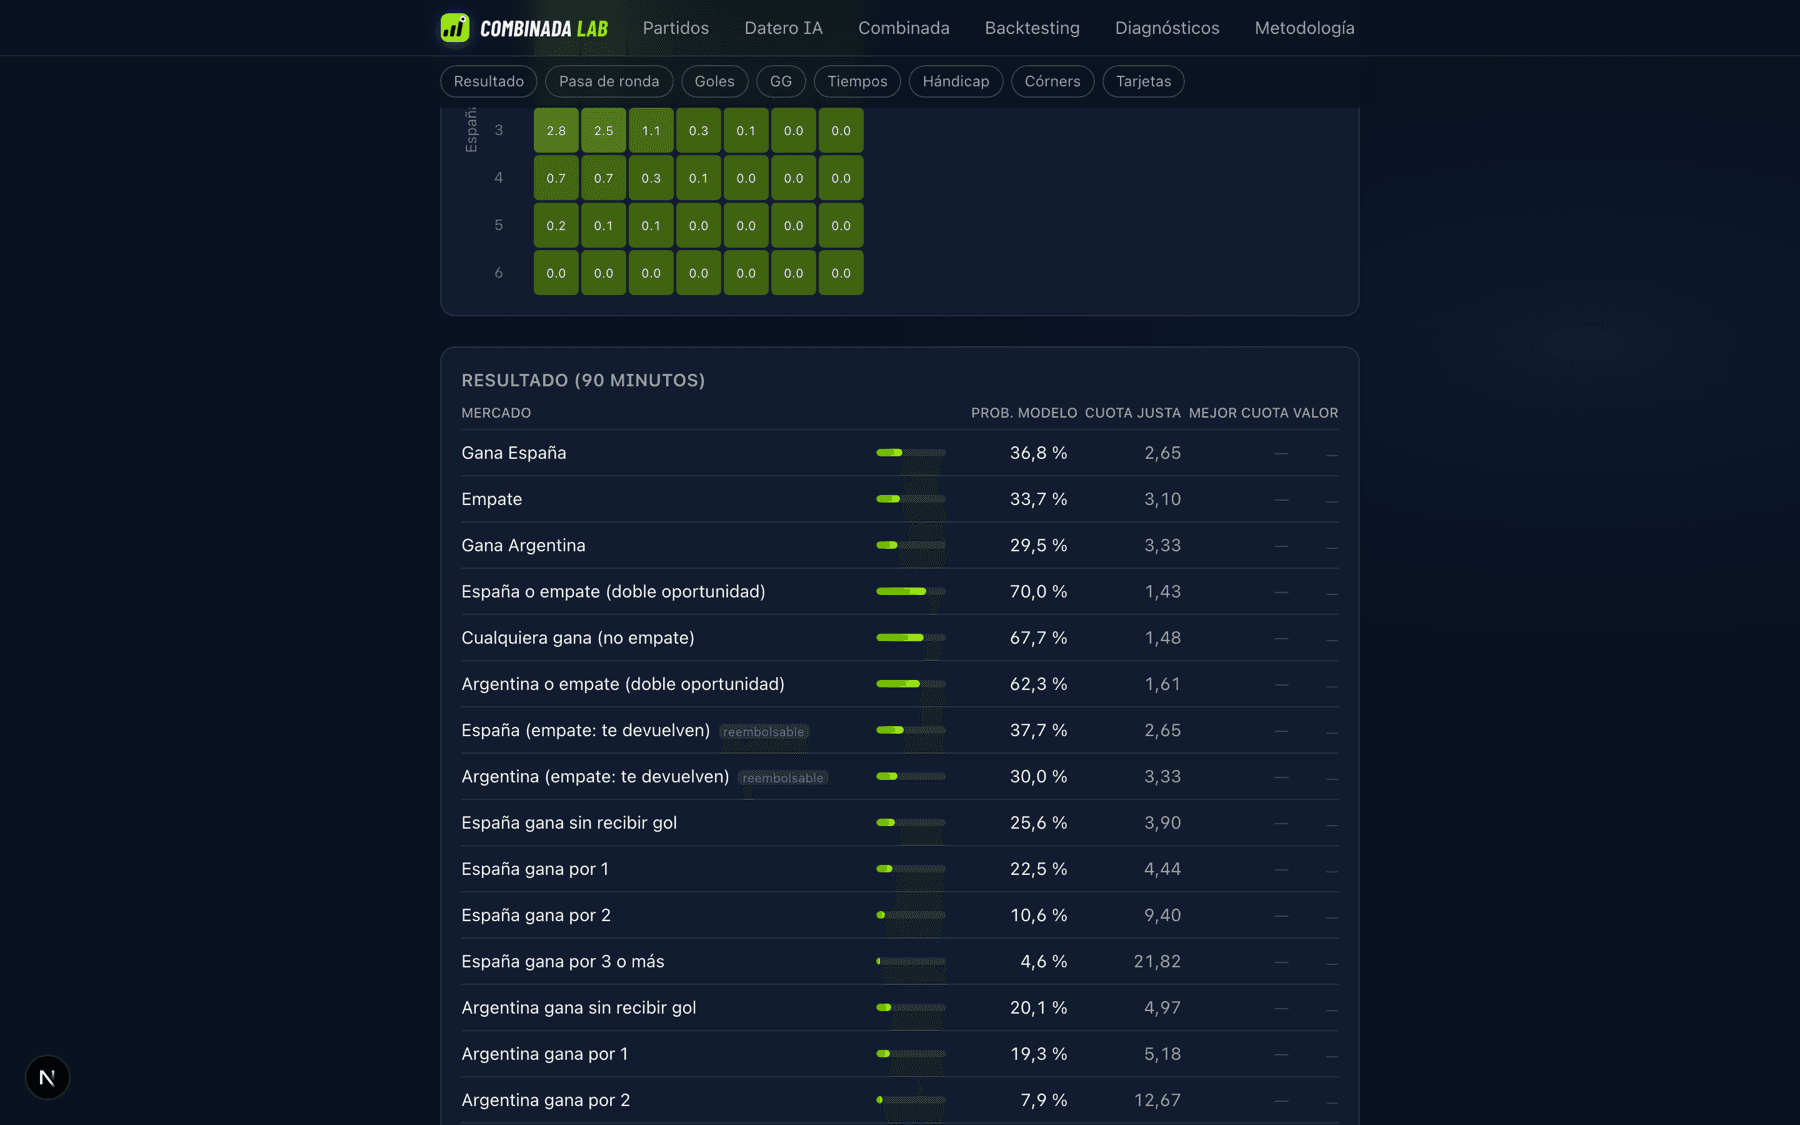Viewport: 1800px width, 1125px height.
Task: Go to Datero IA page
Action: [x=784, y=28]
